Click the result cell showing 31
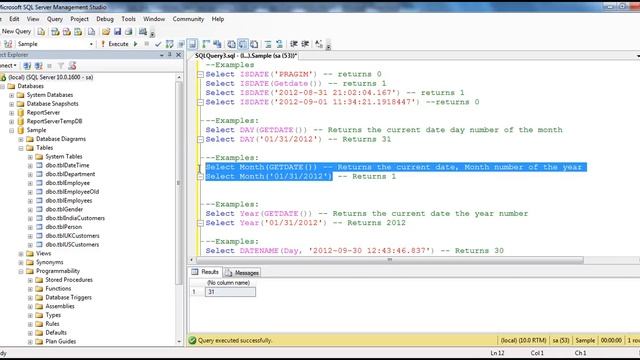 point(230,292)
